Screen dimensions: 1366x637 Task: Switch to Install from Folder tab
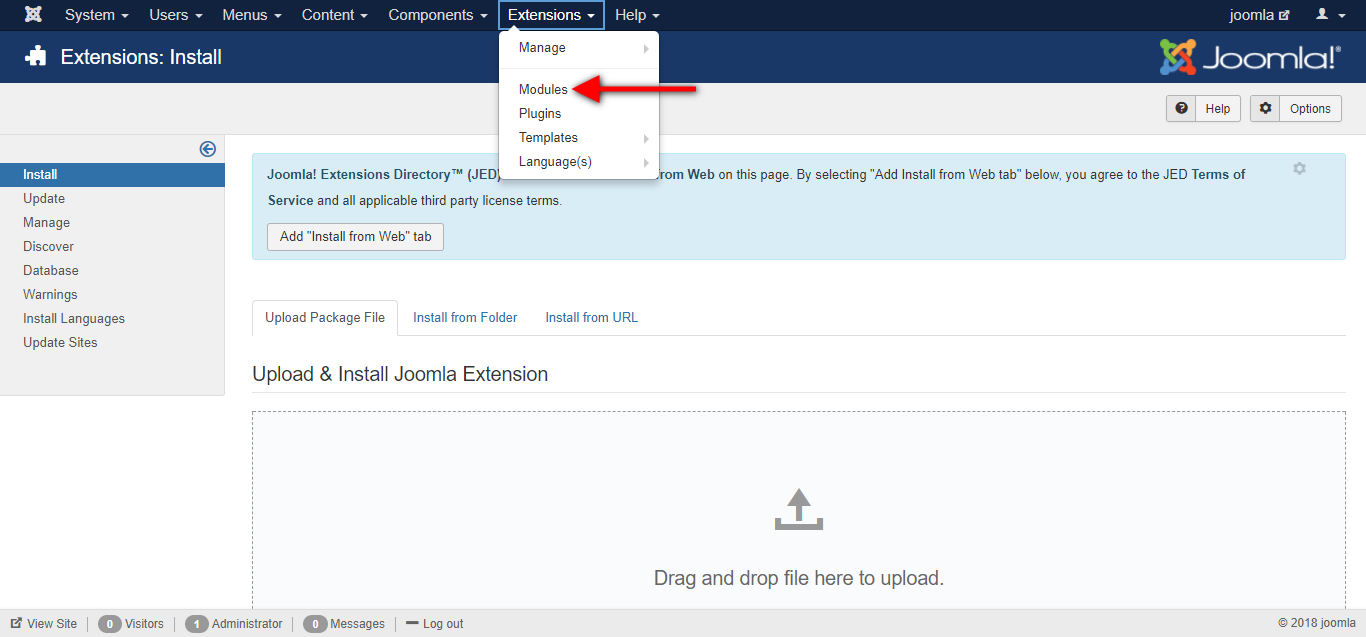click(465, 318)
